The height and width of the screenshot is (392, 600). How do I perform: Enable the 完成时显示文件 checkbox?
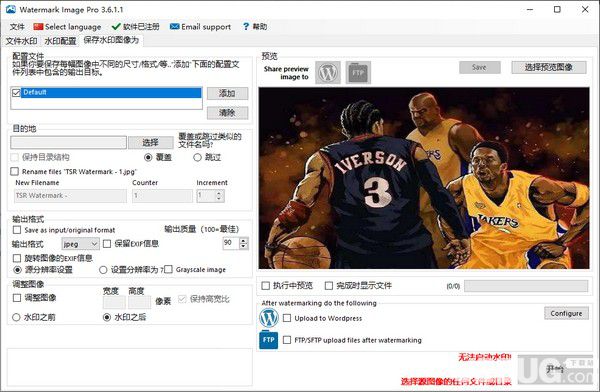click(329, 286)
